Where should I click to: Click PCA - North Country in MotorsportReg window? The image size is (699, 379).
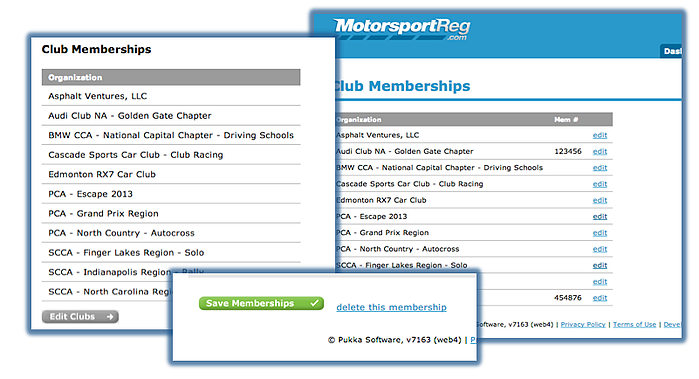[x=397, y=249]
